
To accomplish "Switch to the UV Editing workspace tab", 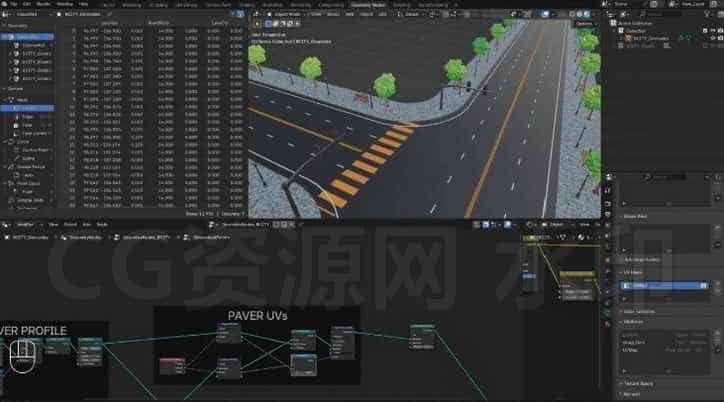I will (x=187, y=5).
